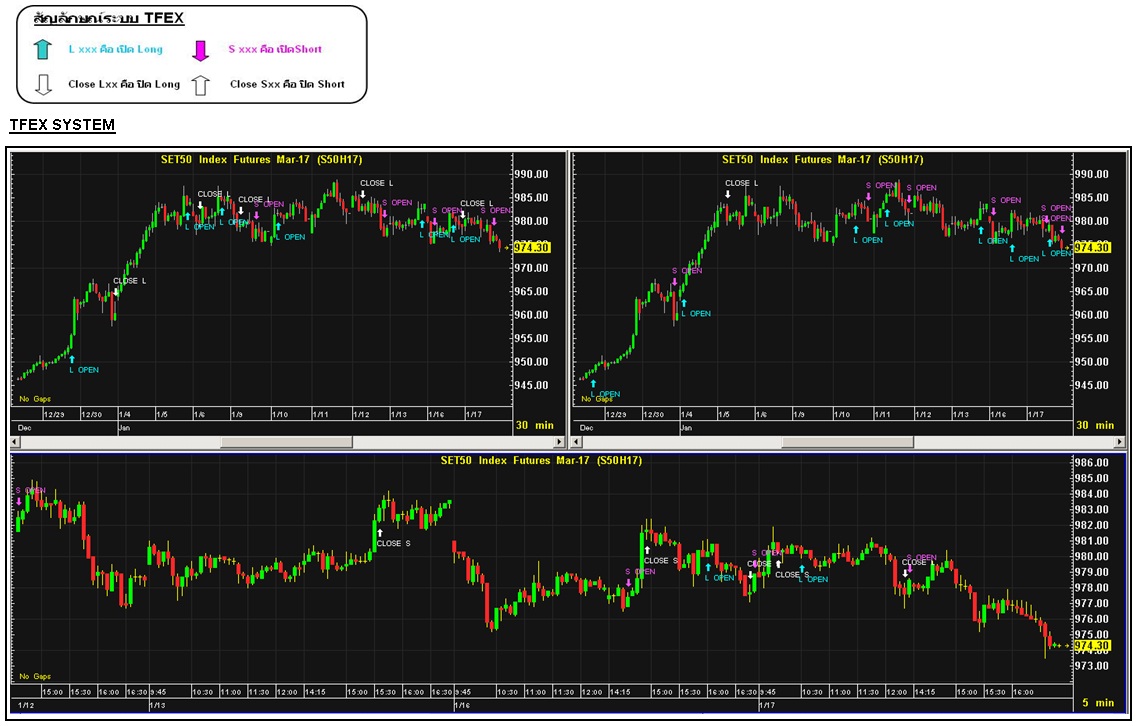Click right arrow of left 30 min chart scrollbar
1136x726 pixels.
[x=559, y=441]
